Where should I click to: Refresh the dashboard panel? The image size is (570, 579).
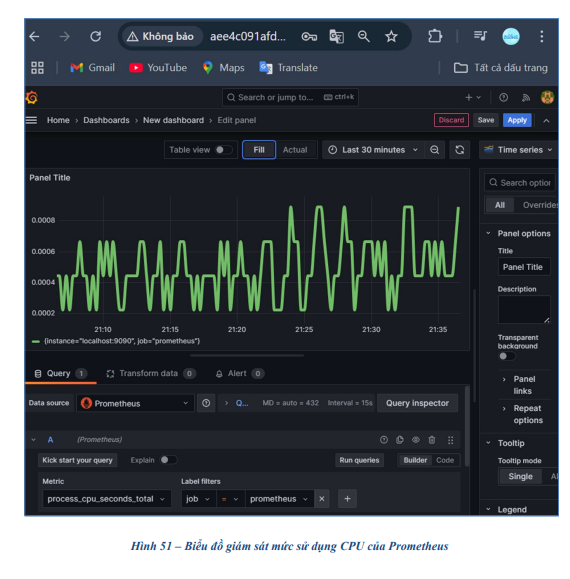pos(459,150)
